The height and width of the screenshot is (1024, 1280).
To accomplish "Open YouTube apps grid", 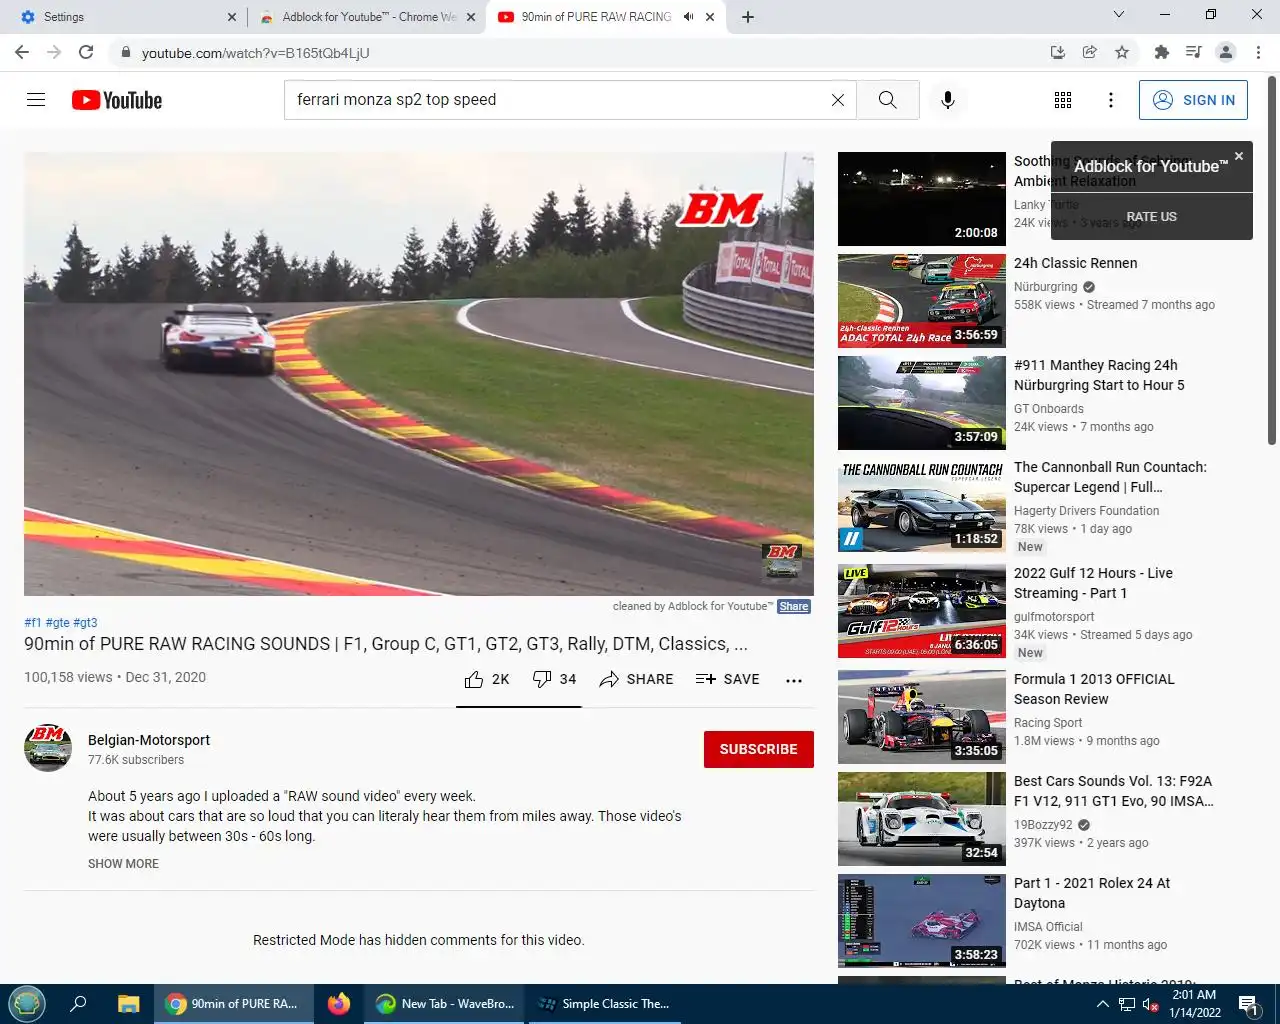I will pyautogui.click(x=1063, y=100).
